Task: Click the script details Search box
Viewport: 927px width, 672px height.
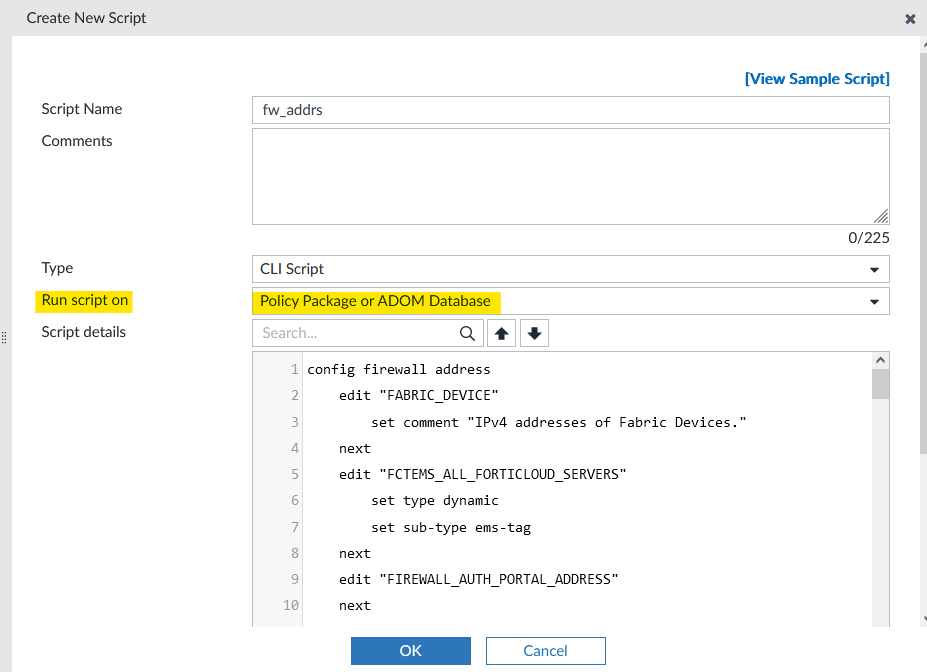Action: point(357,334)
